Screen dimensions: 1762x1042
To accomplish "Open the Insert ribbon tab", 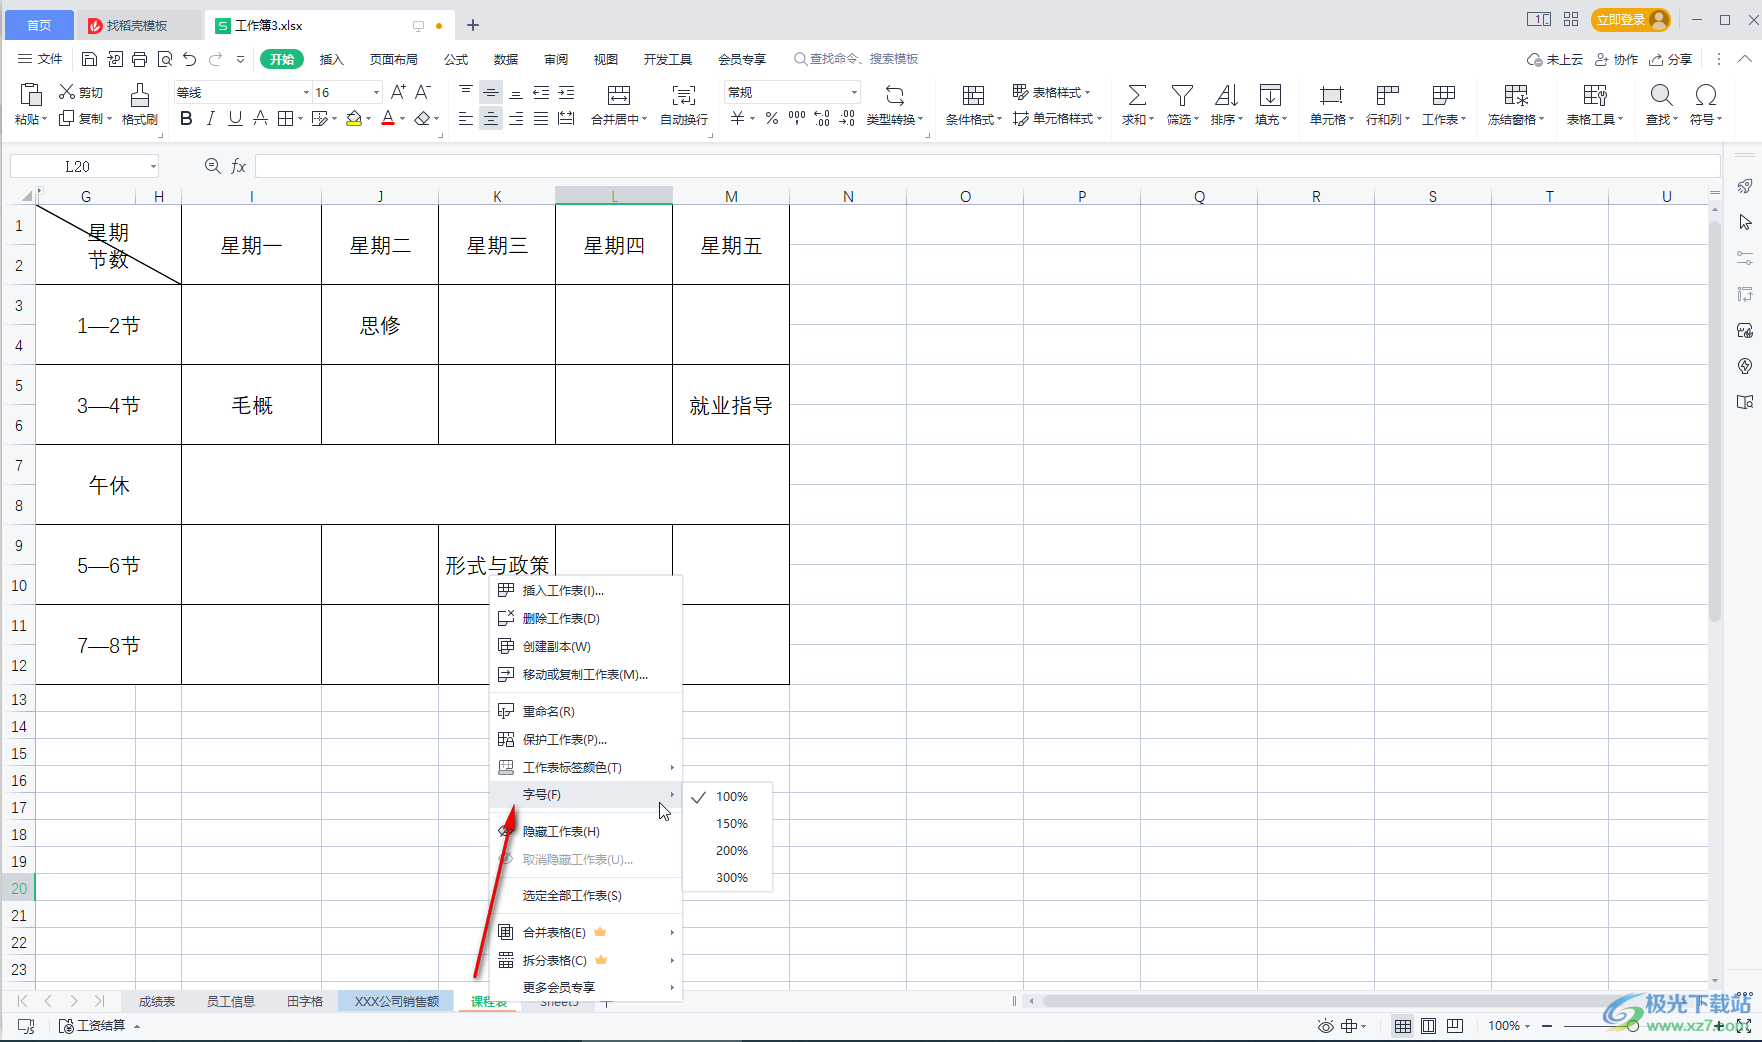I will click(331, 59).
